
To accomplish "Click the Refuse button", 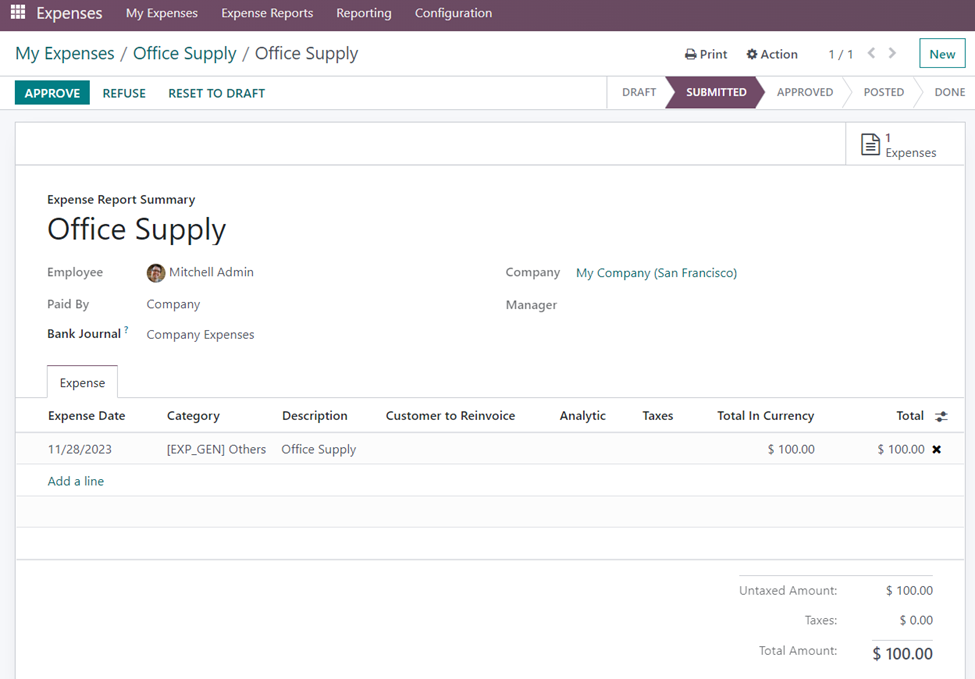I will pos(124,93).
